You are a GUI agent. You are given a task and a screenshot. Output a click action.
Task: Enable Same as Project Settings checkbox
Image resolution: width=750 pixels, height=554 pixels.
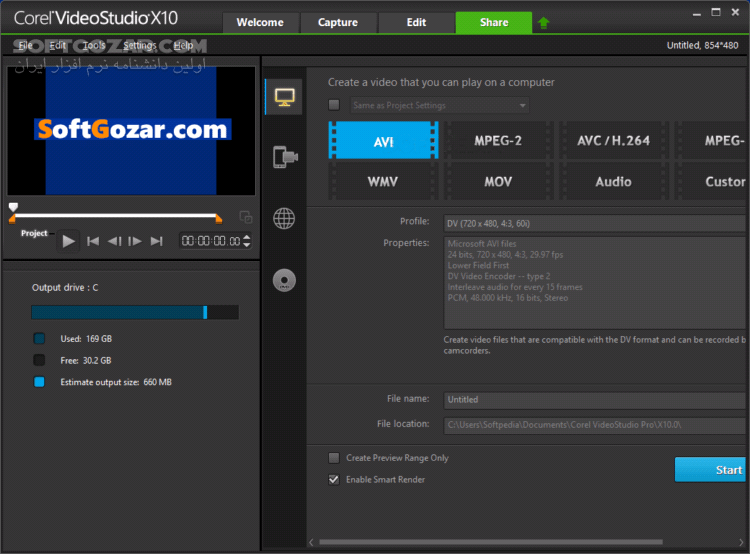point(334,105)
